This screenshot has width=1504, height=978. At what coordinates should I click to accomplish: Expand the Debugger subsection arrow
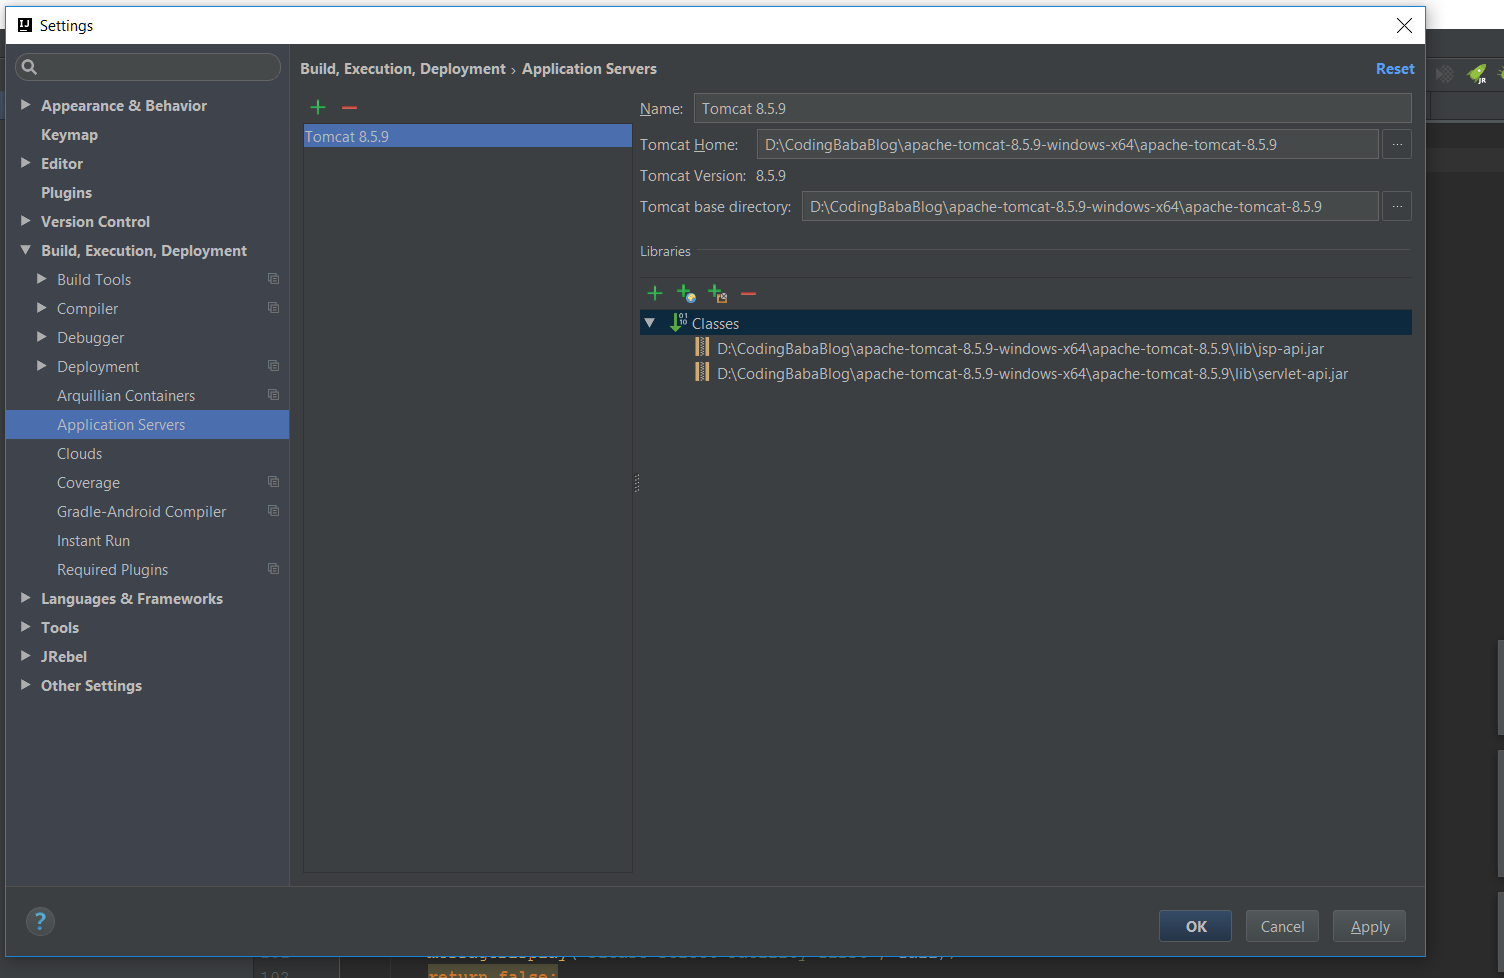[x=42, y=337]
